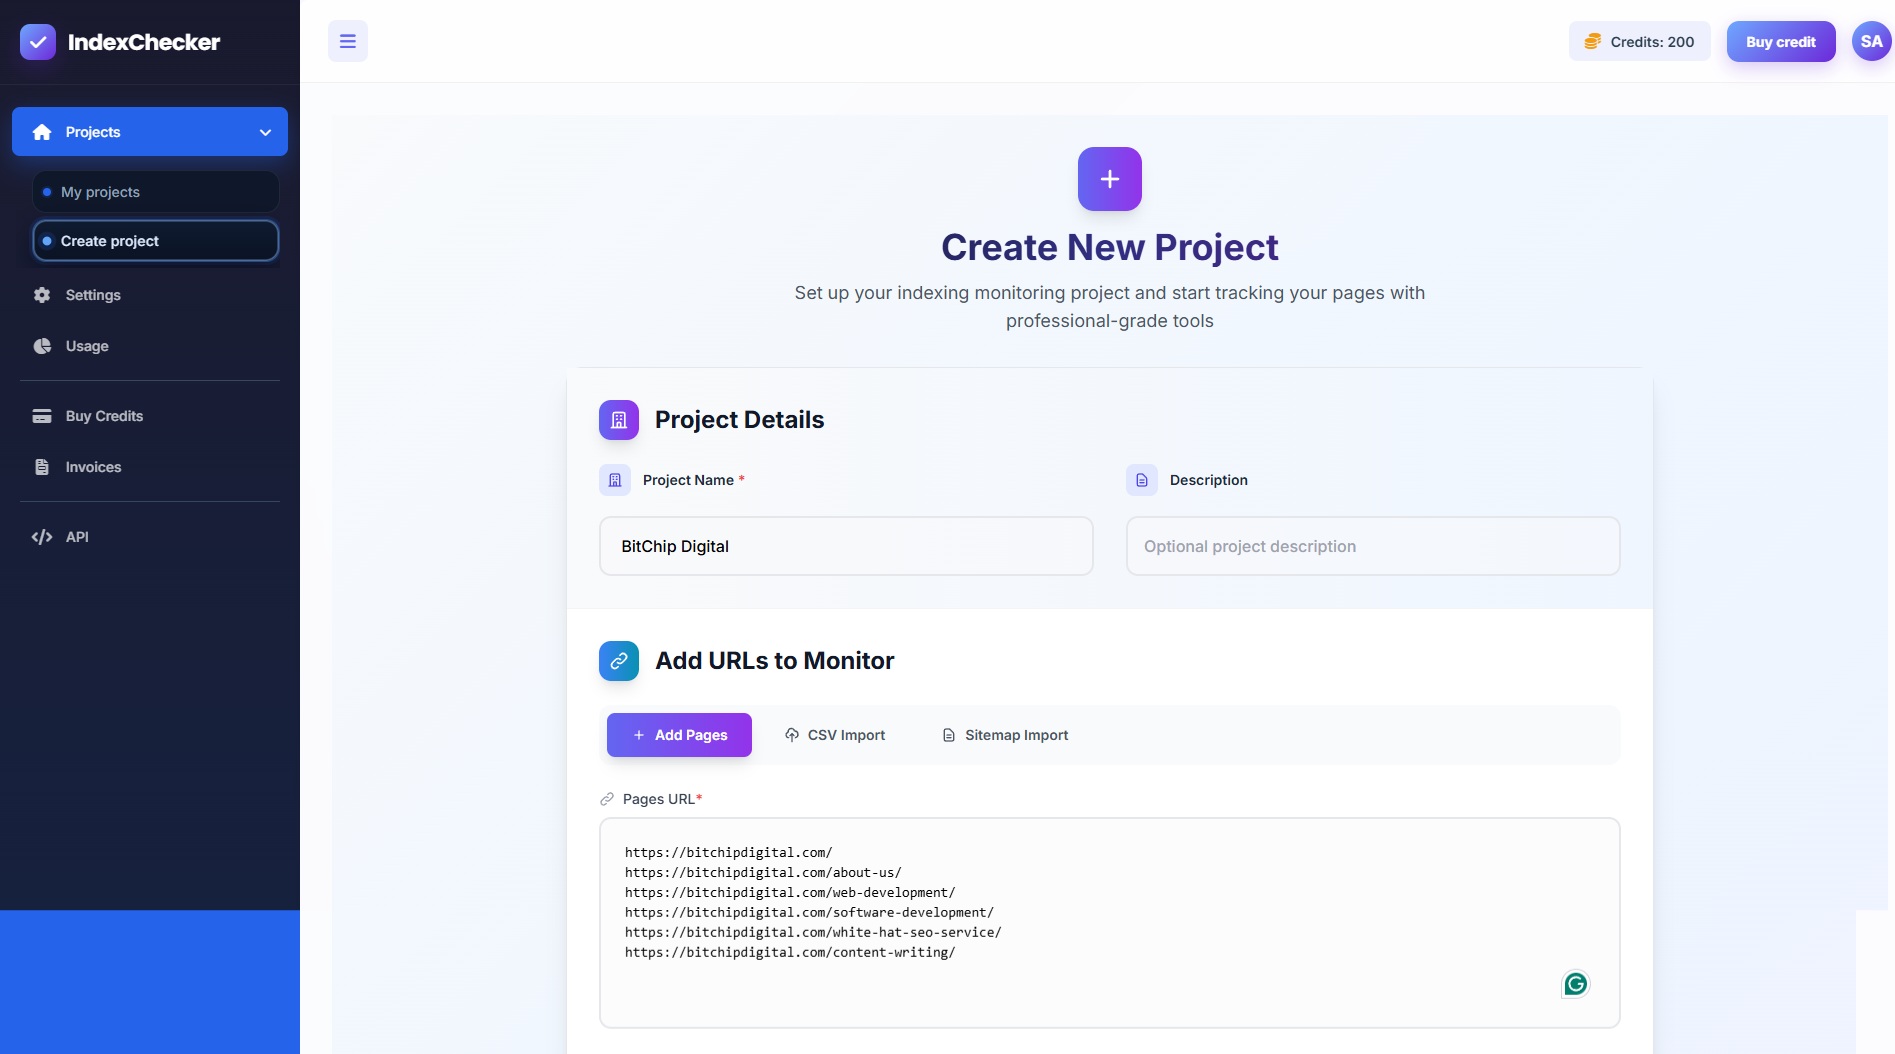
Task: Select the API code icon in sidebar
Action: (41, 537)
